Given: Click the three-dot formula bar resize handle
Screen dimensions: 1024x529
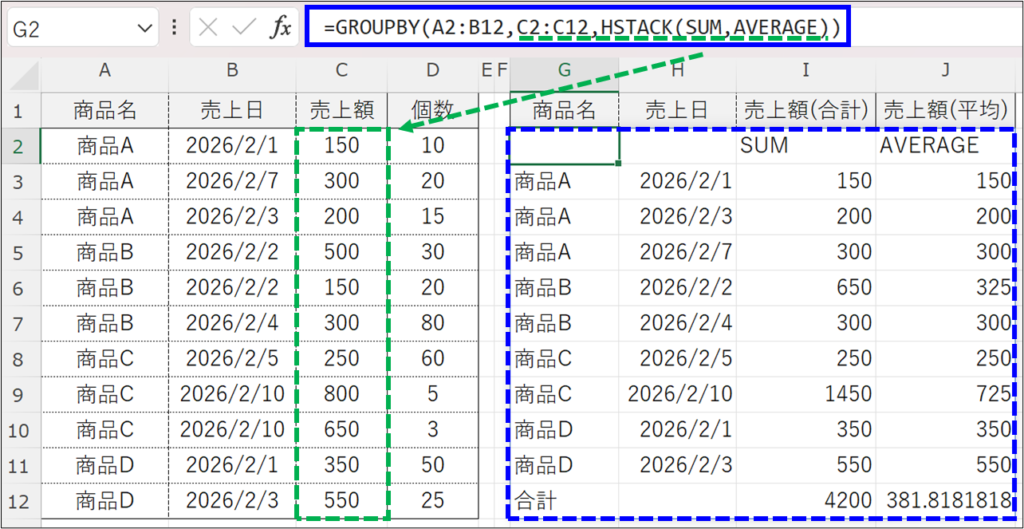Looking at the screenshot, I should click(x=174, y=28).
